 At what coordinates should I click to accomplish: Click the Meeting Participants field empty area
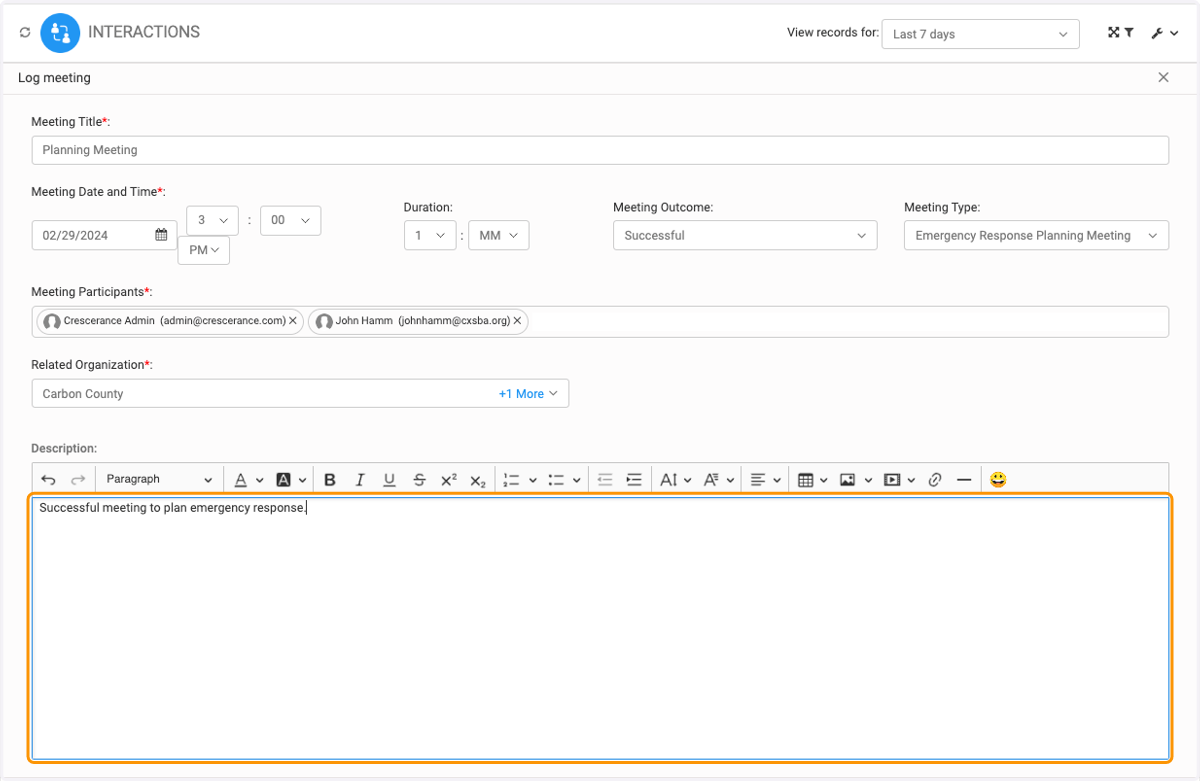tap(848, 321)
